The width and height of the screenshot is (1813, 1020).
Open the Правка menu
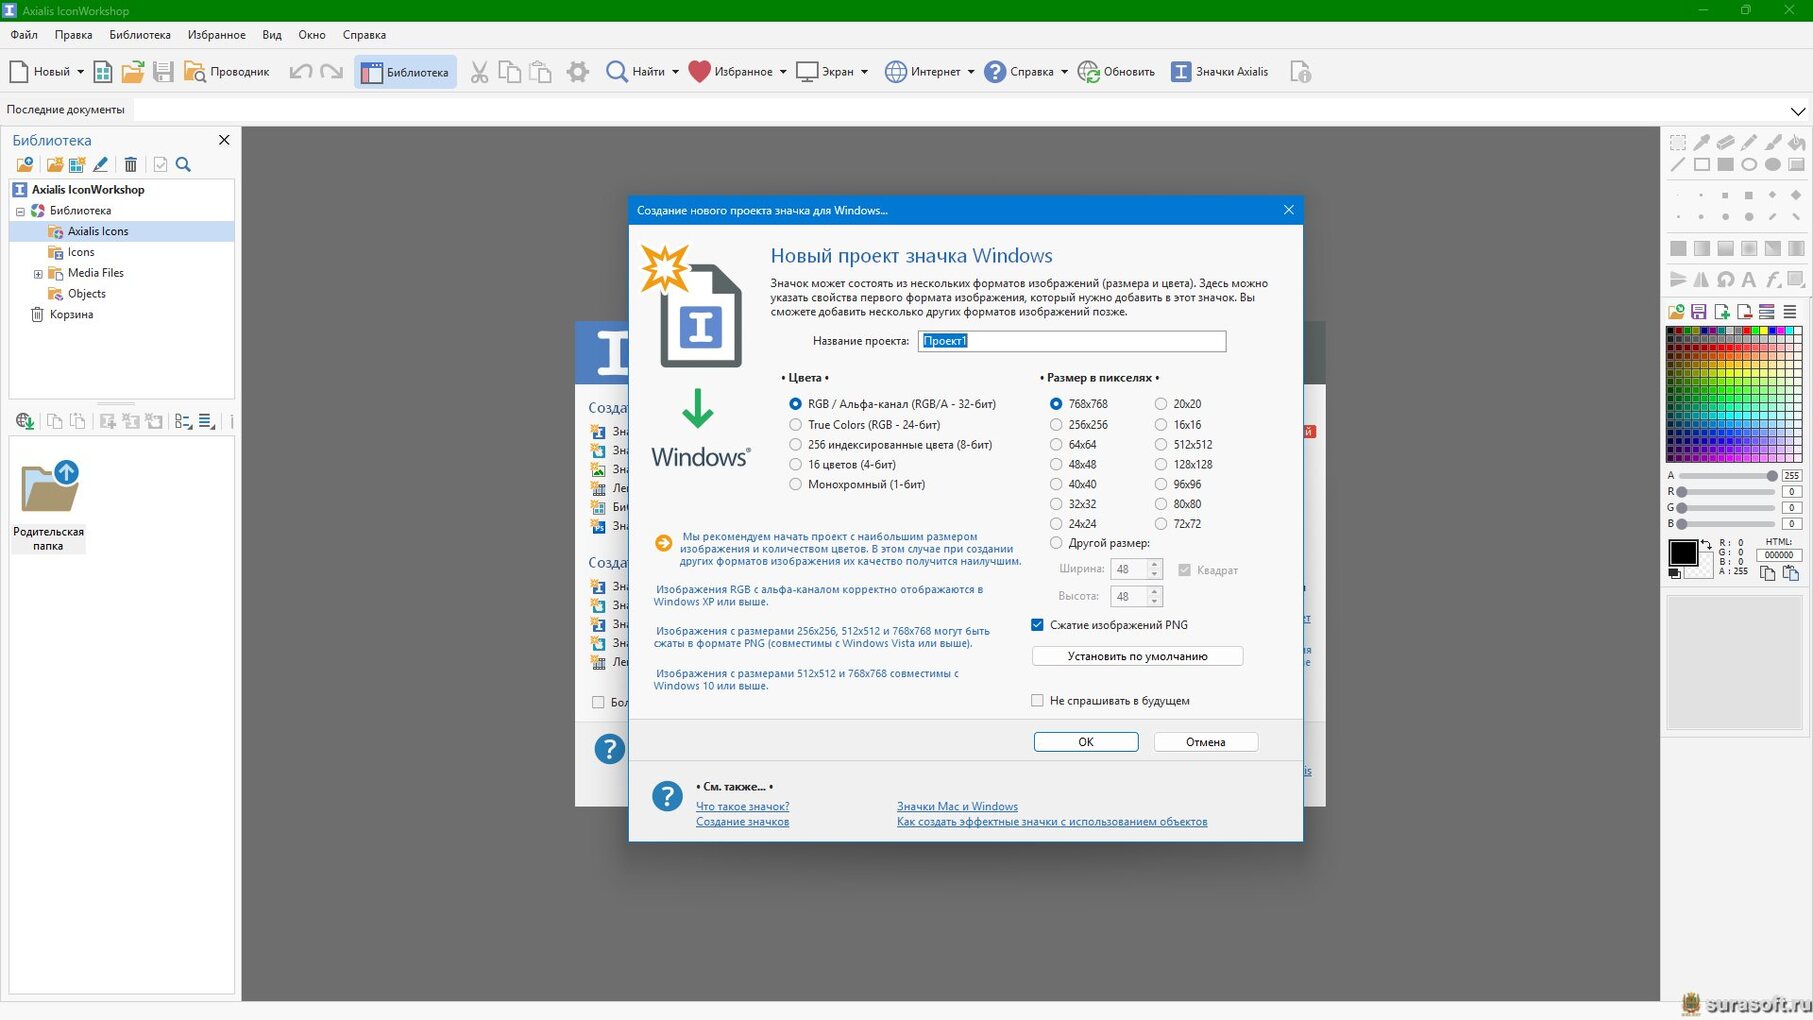[x=73, y=35]
